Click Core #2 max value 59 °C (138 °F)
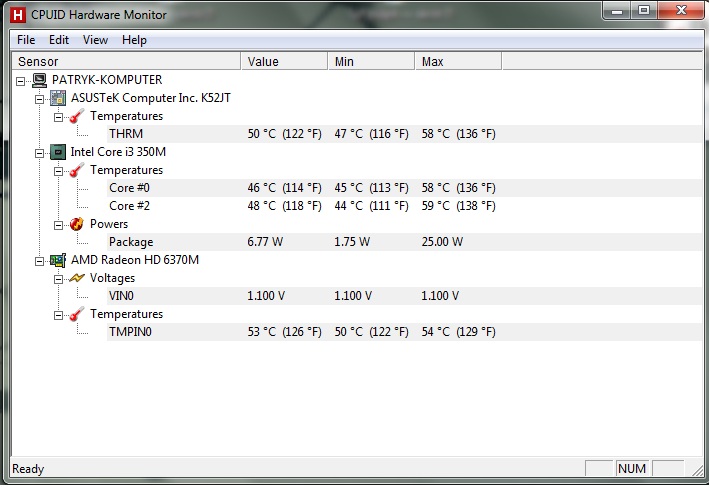The image size is (710, 487). click(x=458, y=206)
